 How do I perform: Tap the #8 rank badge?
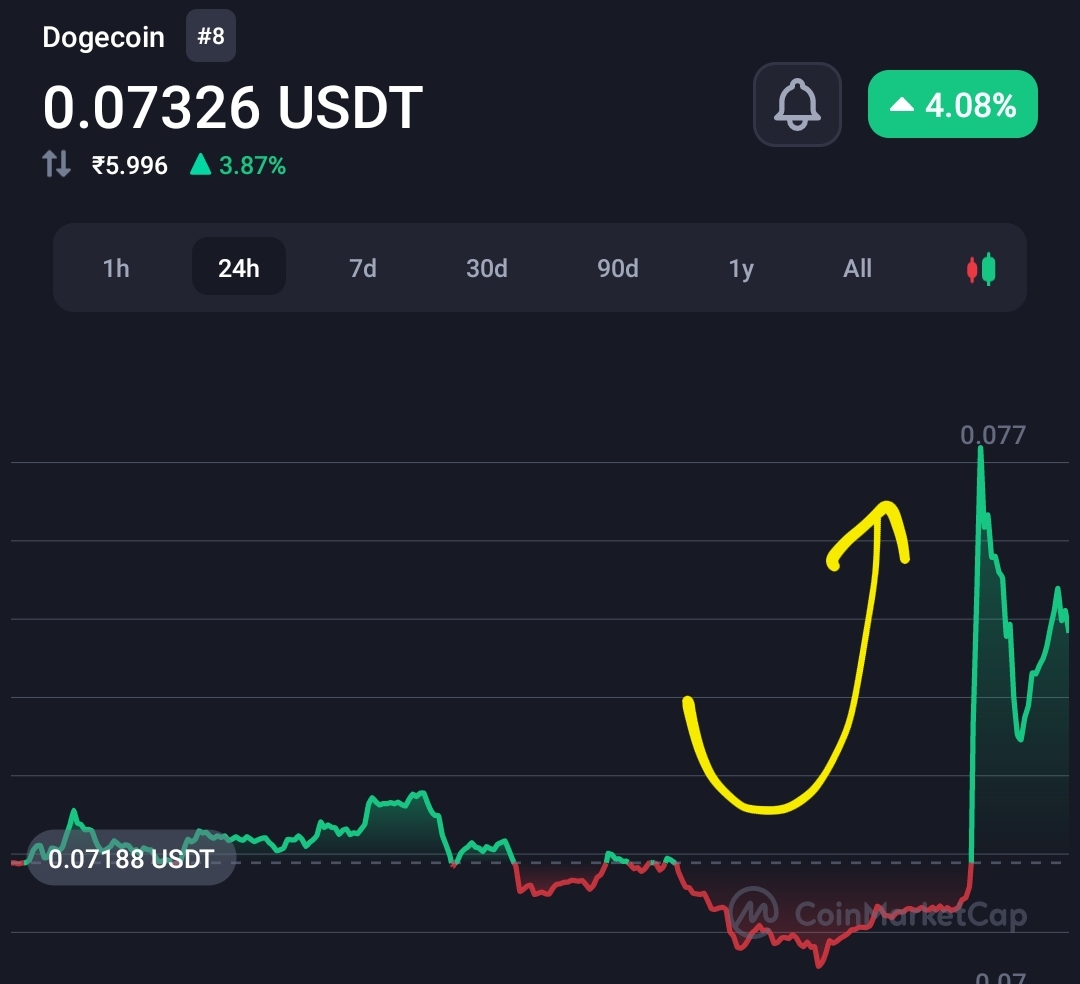[x=211, y=36]
